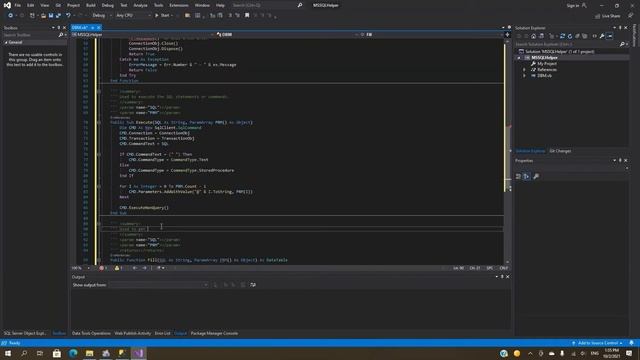Click the Open File toolbar icon

43,16
